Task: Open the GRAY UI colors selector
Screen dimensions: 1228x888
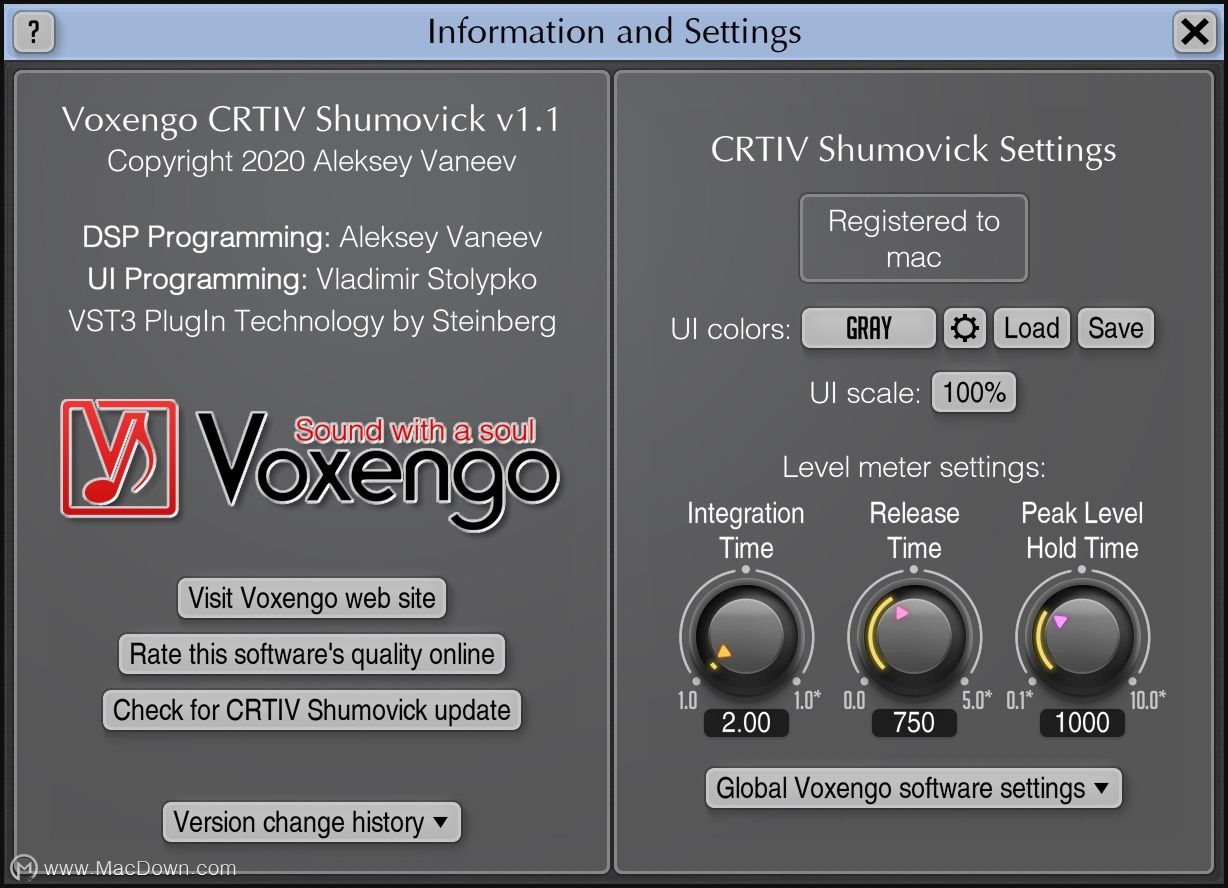Action: [x=869, y=328]
